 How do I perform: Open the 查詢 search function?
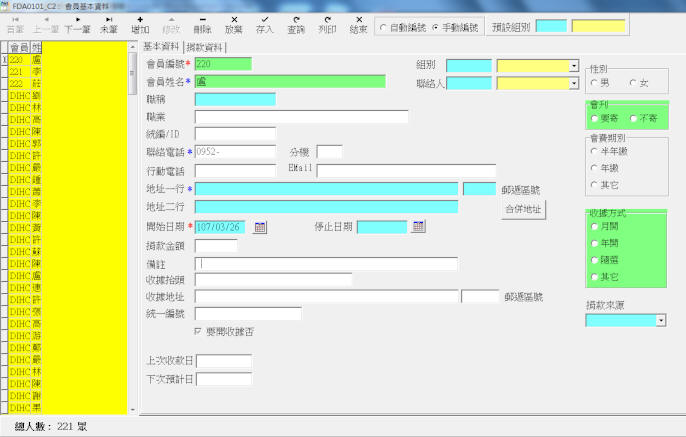[296, 24]
